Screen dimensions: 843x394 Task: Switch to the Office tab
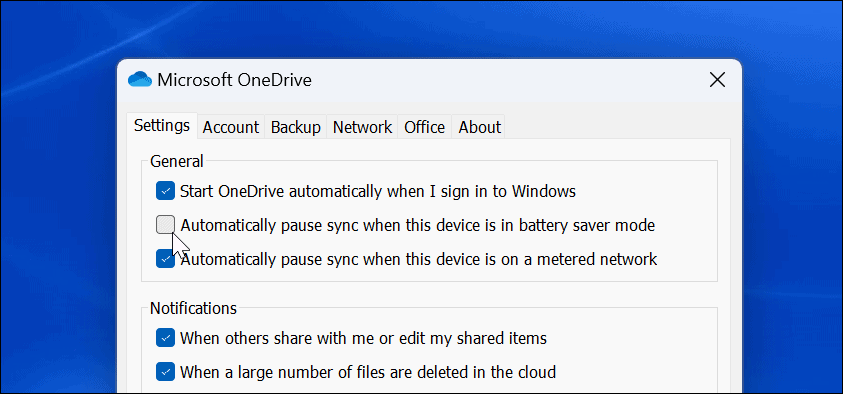pos(425,127)
